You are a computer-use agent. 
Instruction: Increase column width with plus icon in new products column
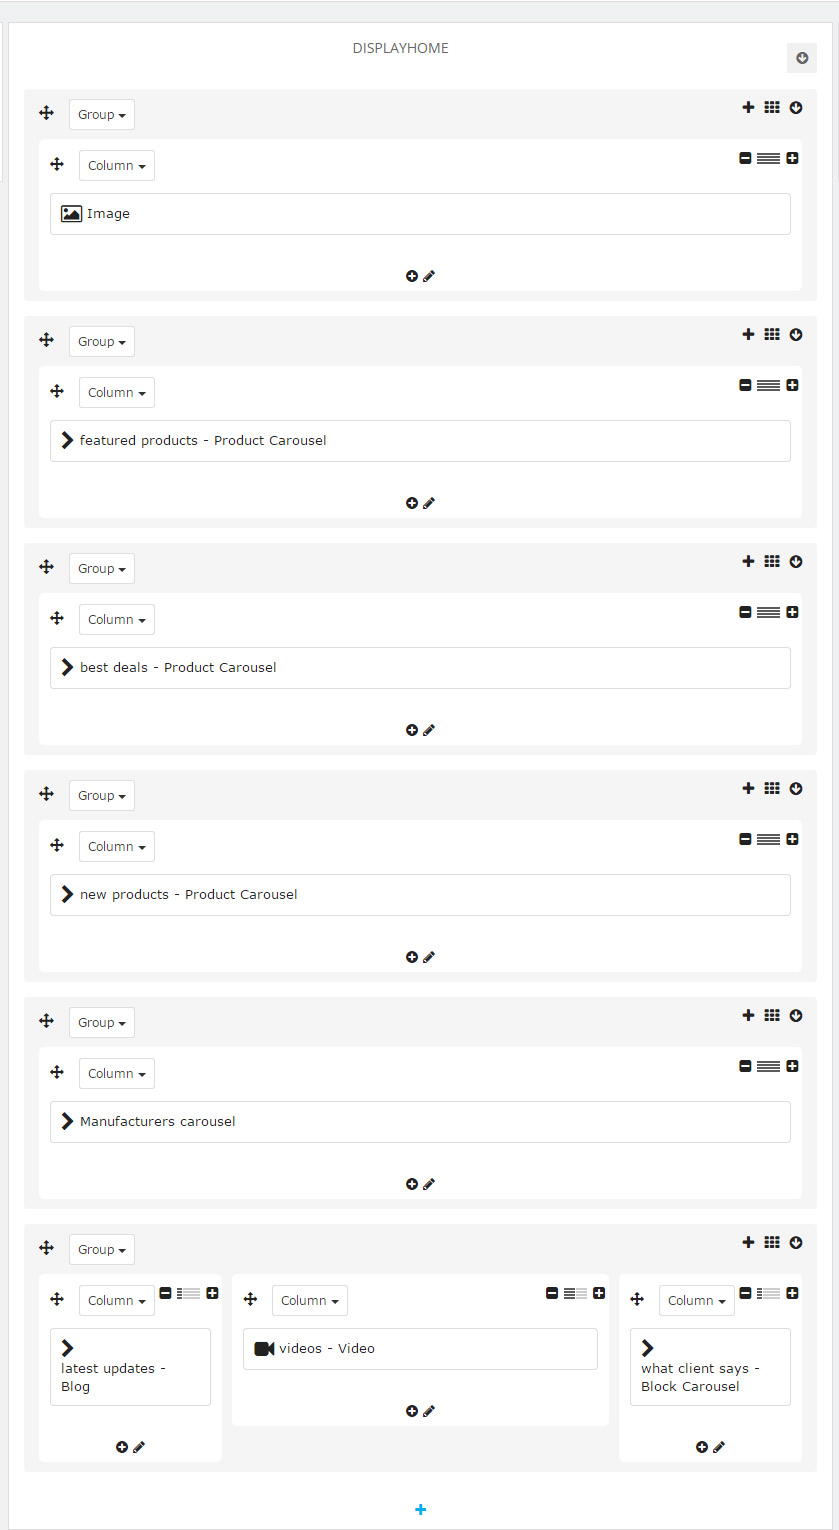pos(792,839)
